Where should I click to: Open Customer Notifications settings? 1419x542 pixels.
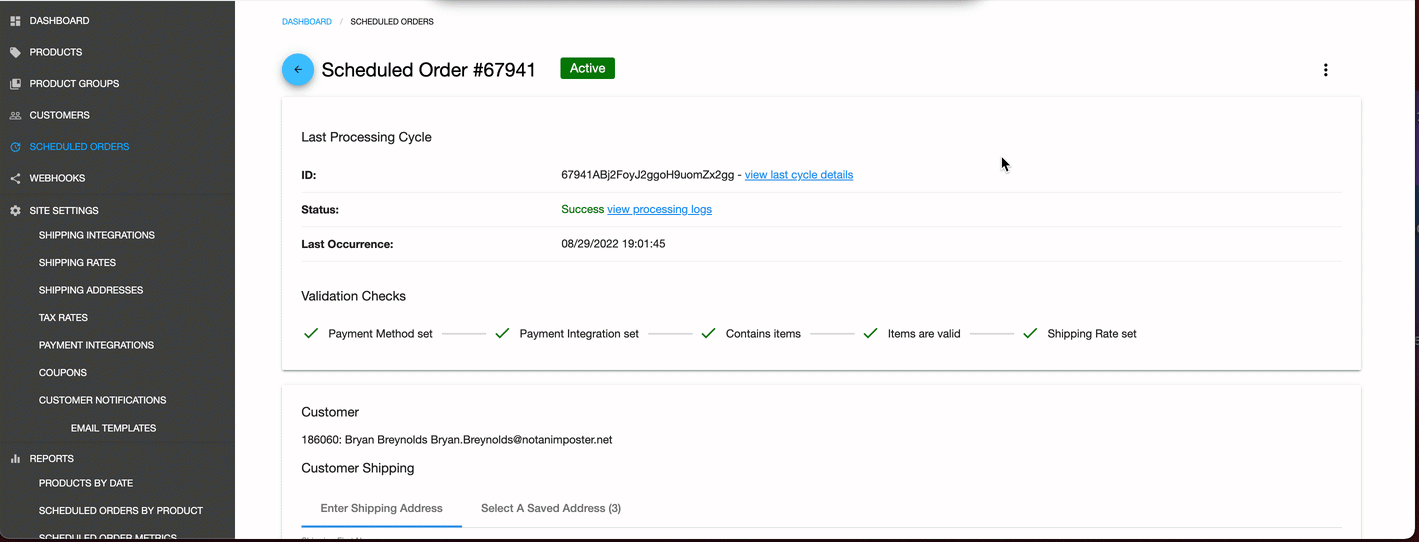[x=102, y=400]
